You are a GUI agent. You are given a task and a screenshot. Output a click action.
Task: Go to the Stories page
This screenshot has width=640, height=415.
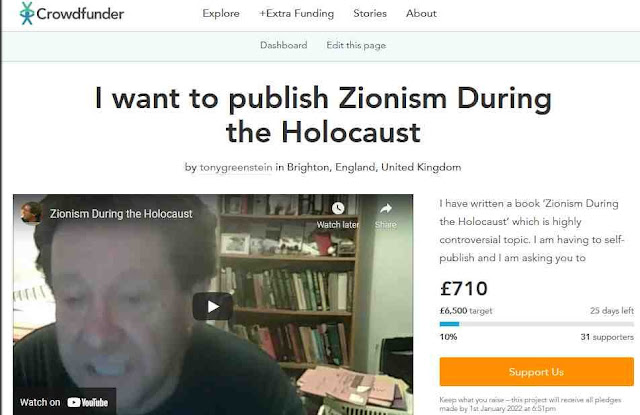click(370, 13)
